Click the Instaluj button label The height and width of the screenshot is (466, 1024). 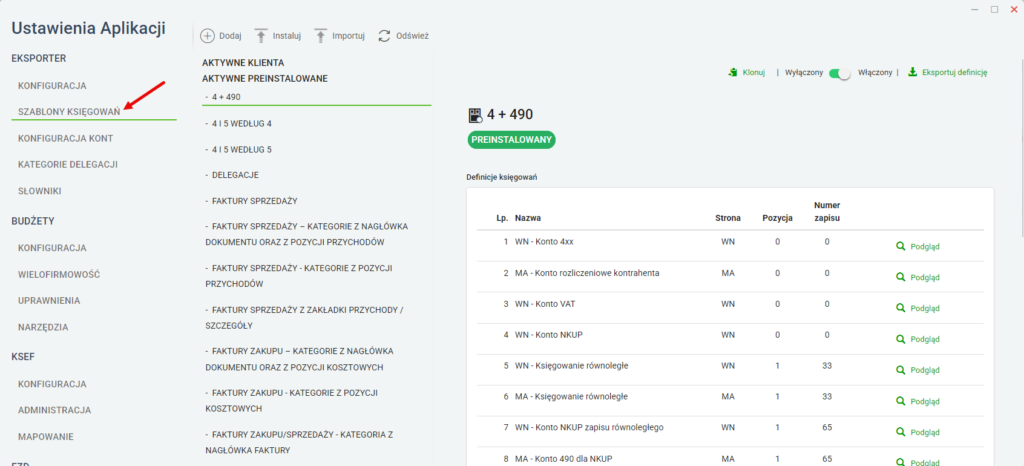click(x=287, y=37)
